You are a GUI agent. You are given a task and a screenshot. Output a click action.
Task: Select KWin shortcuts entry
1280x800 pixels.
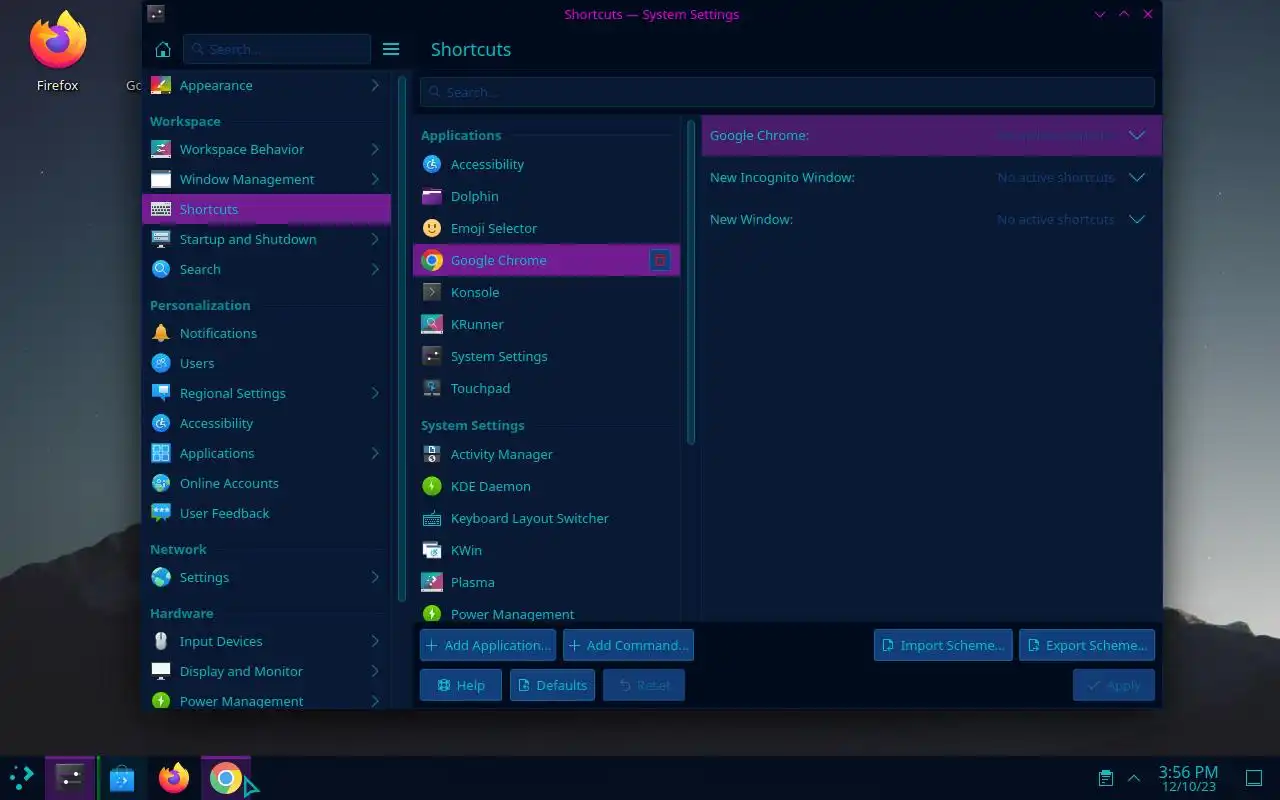click(546, 550)
